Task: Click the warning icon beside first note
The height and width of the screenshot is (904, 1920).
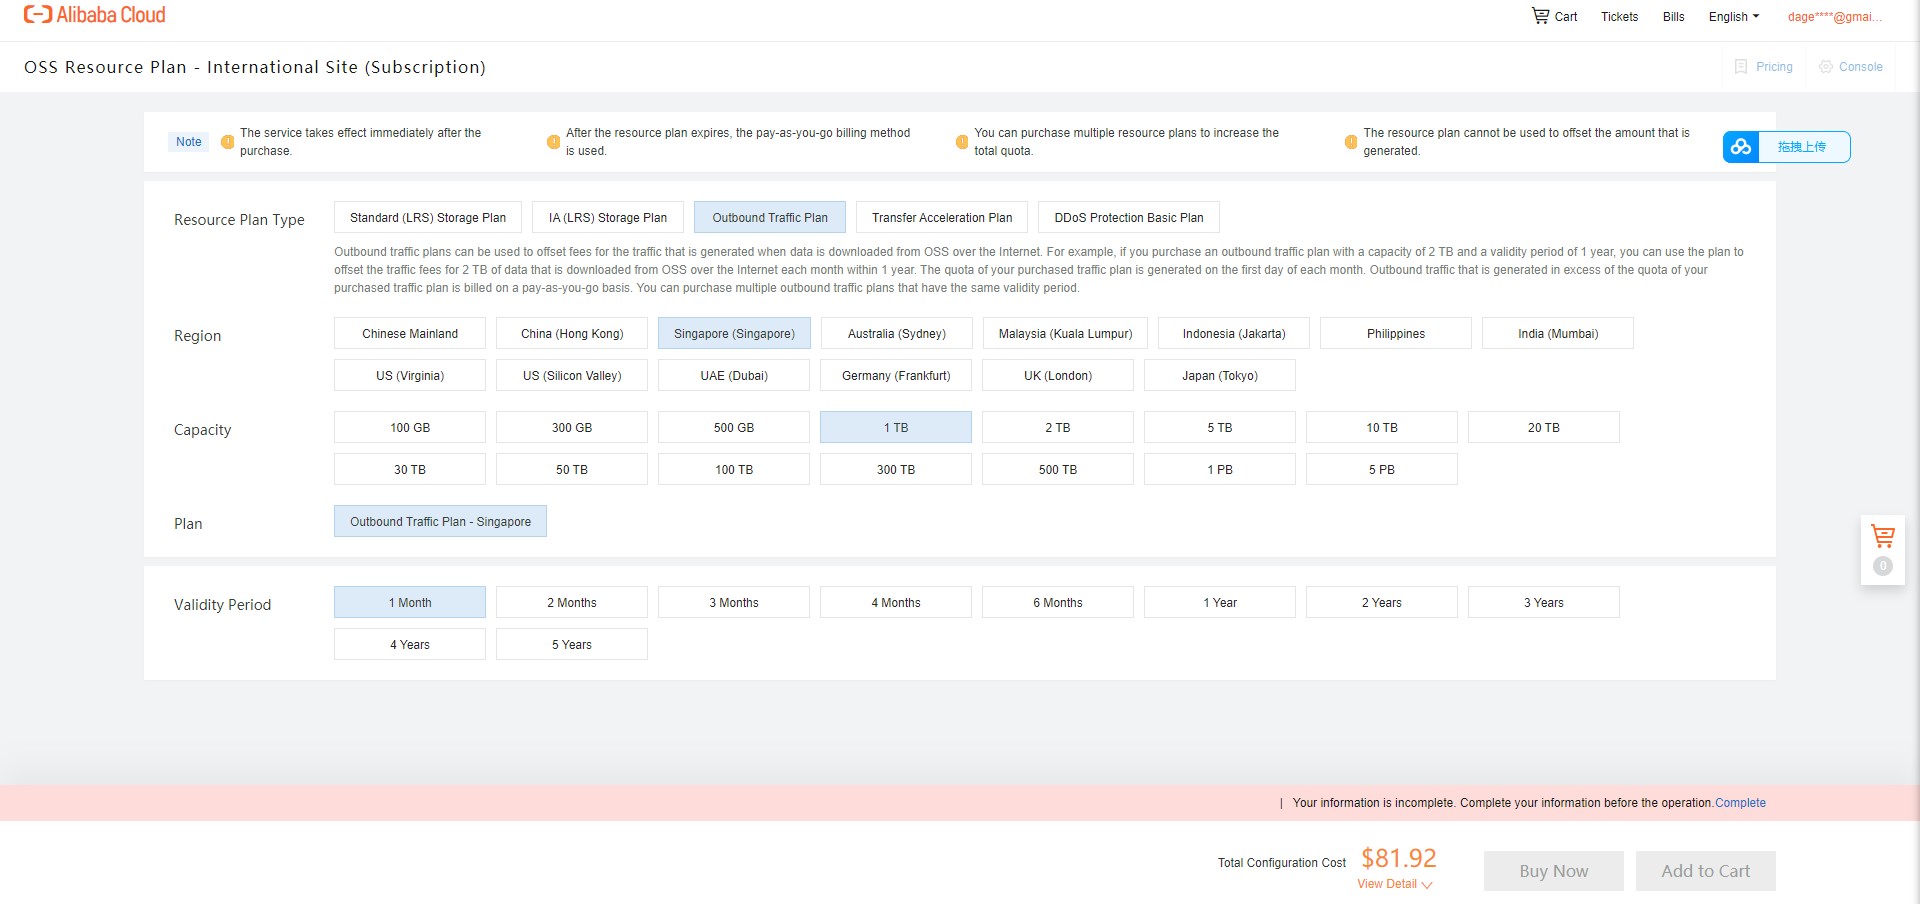Action: pyautogui.click(x=228, y=142)
